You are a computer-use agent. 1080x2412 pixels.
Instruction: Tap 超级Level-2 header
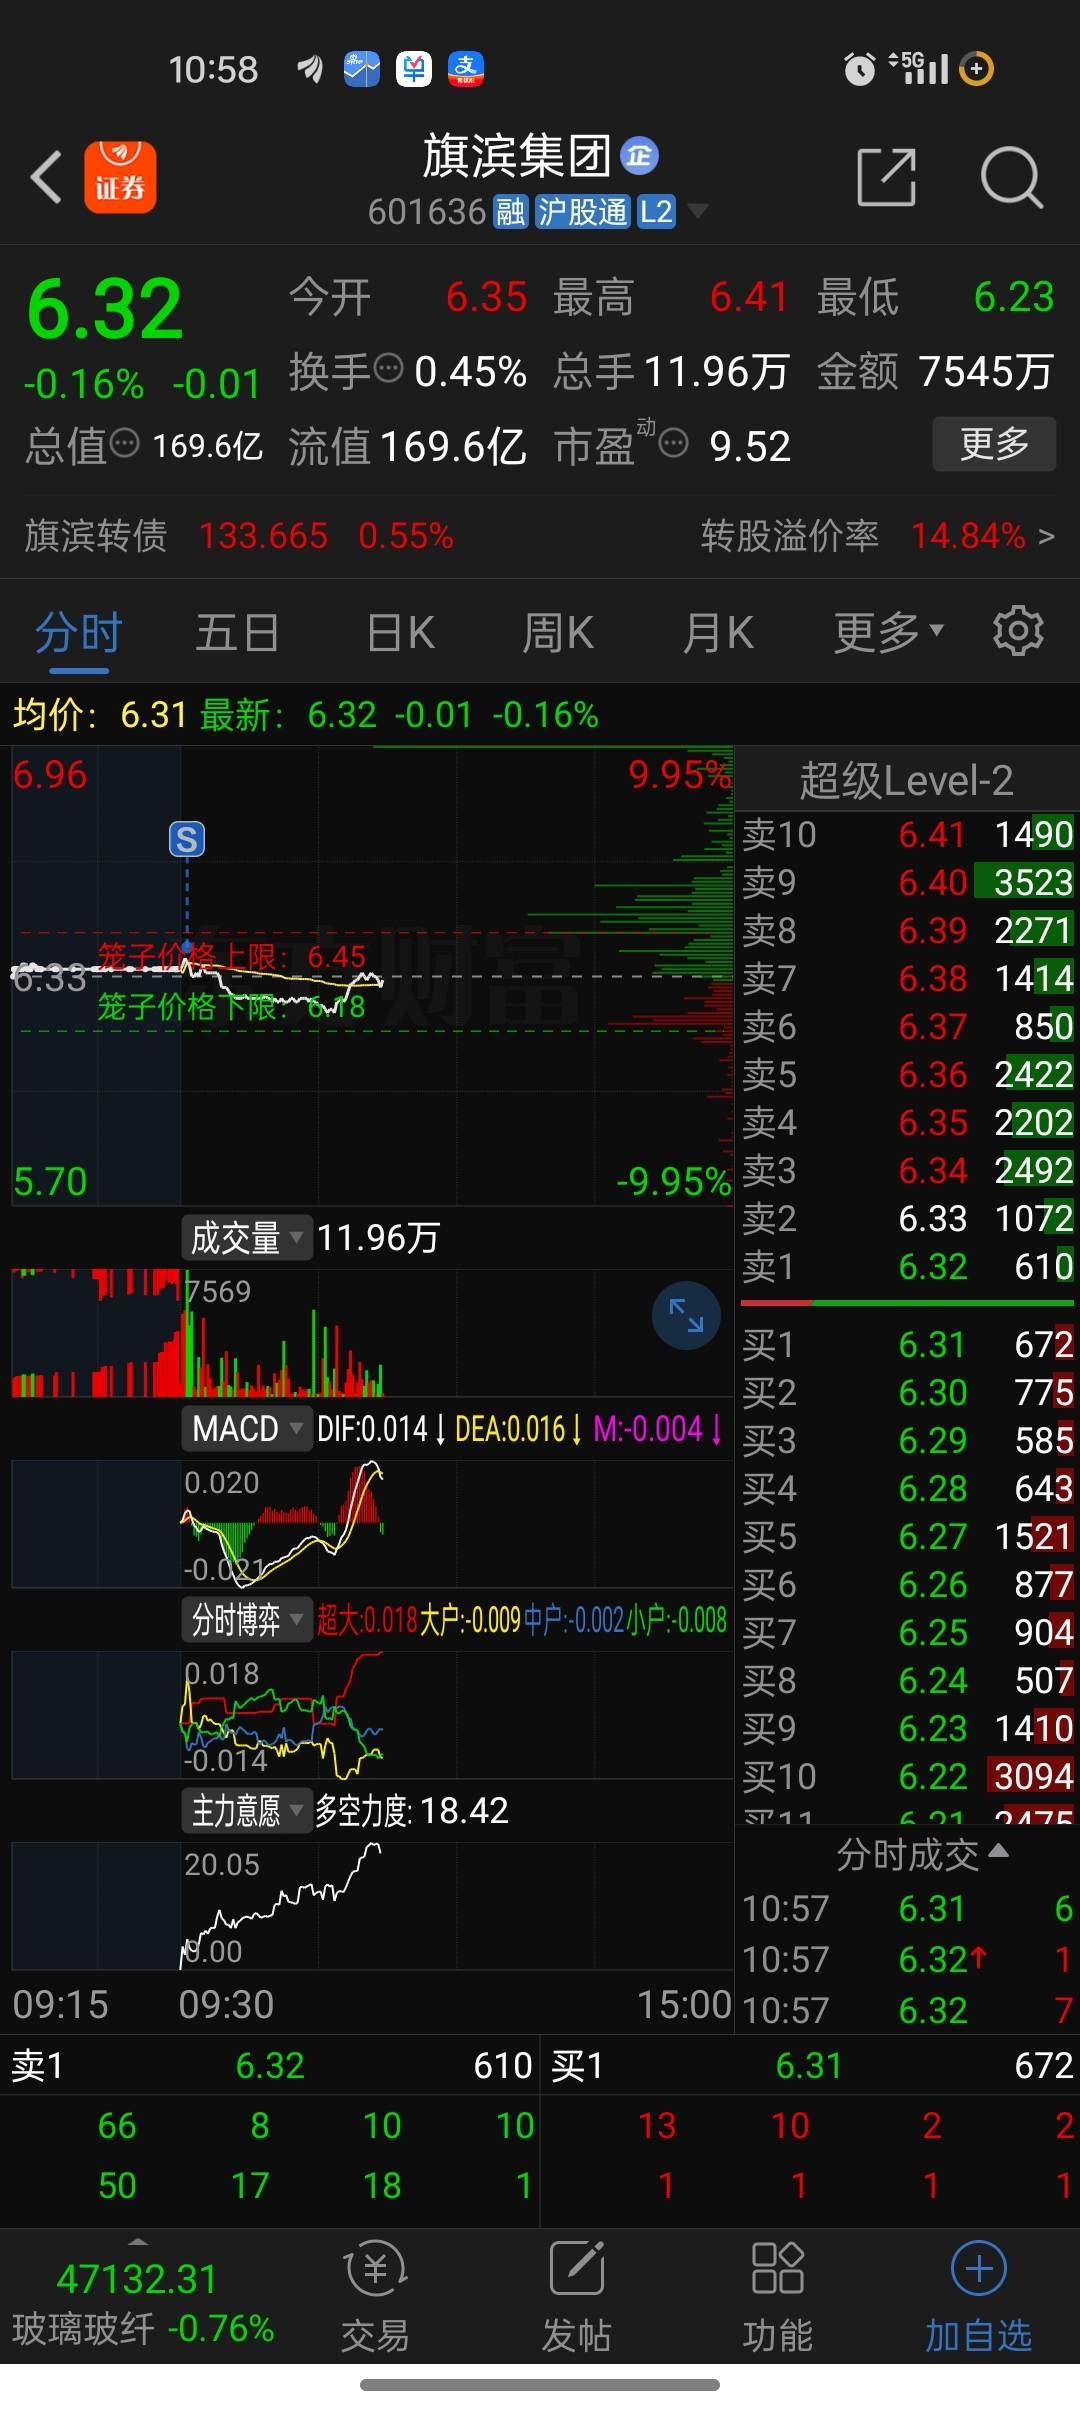click(906, 780)
